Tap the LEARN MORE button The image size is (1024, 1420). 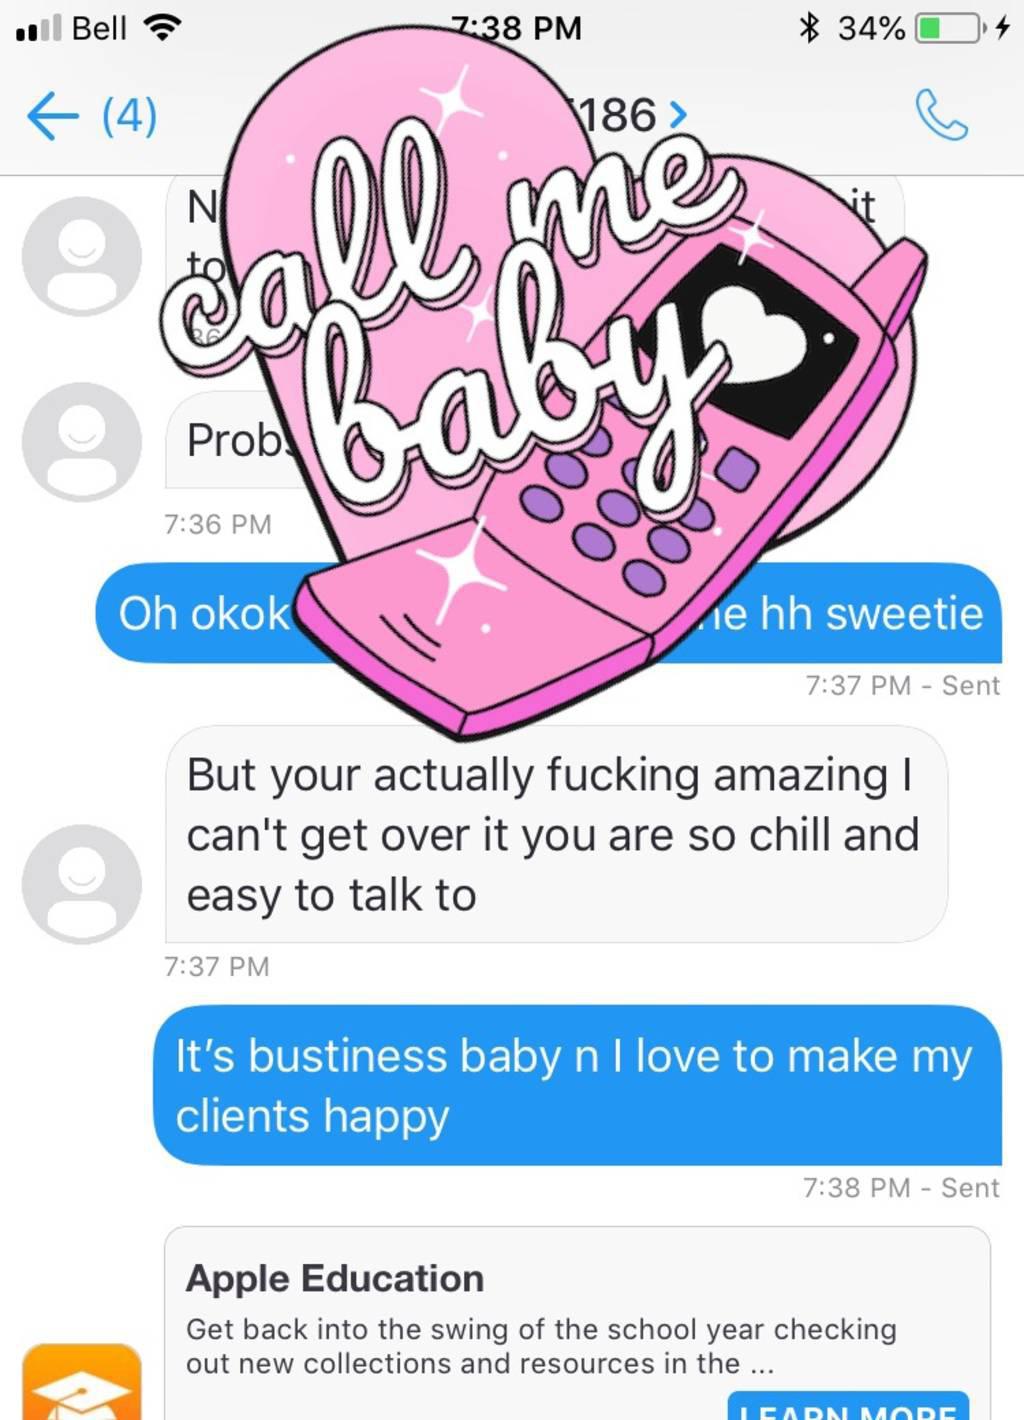point(848,1406)
